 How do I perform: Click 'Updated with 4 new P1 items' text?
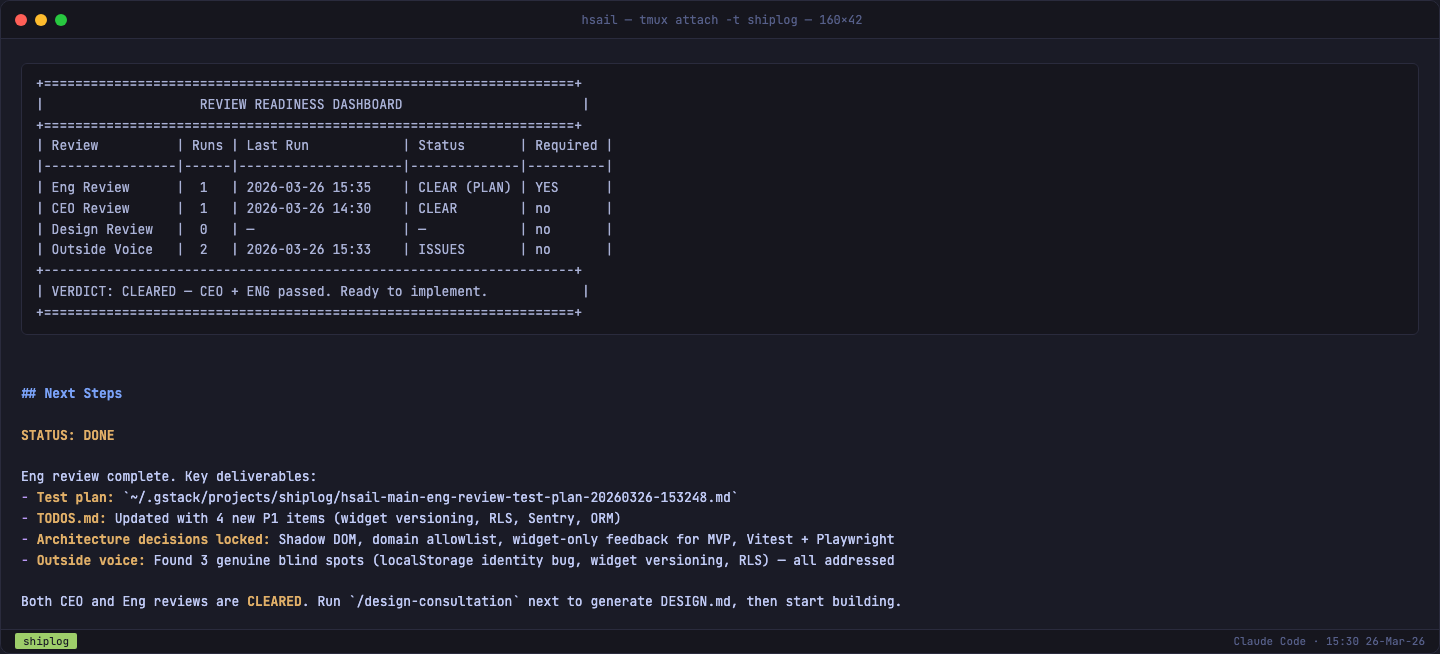(223, 519)
